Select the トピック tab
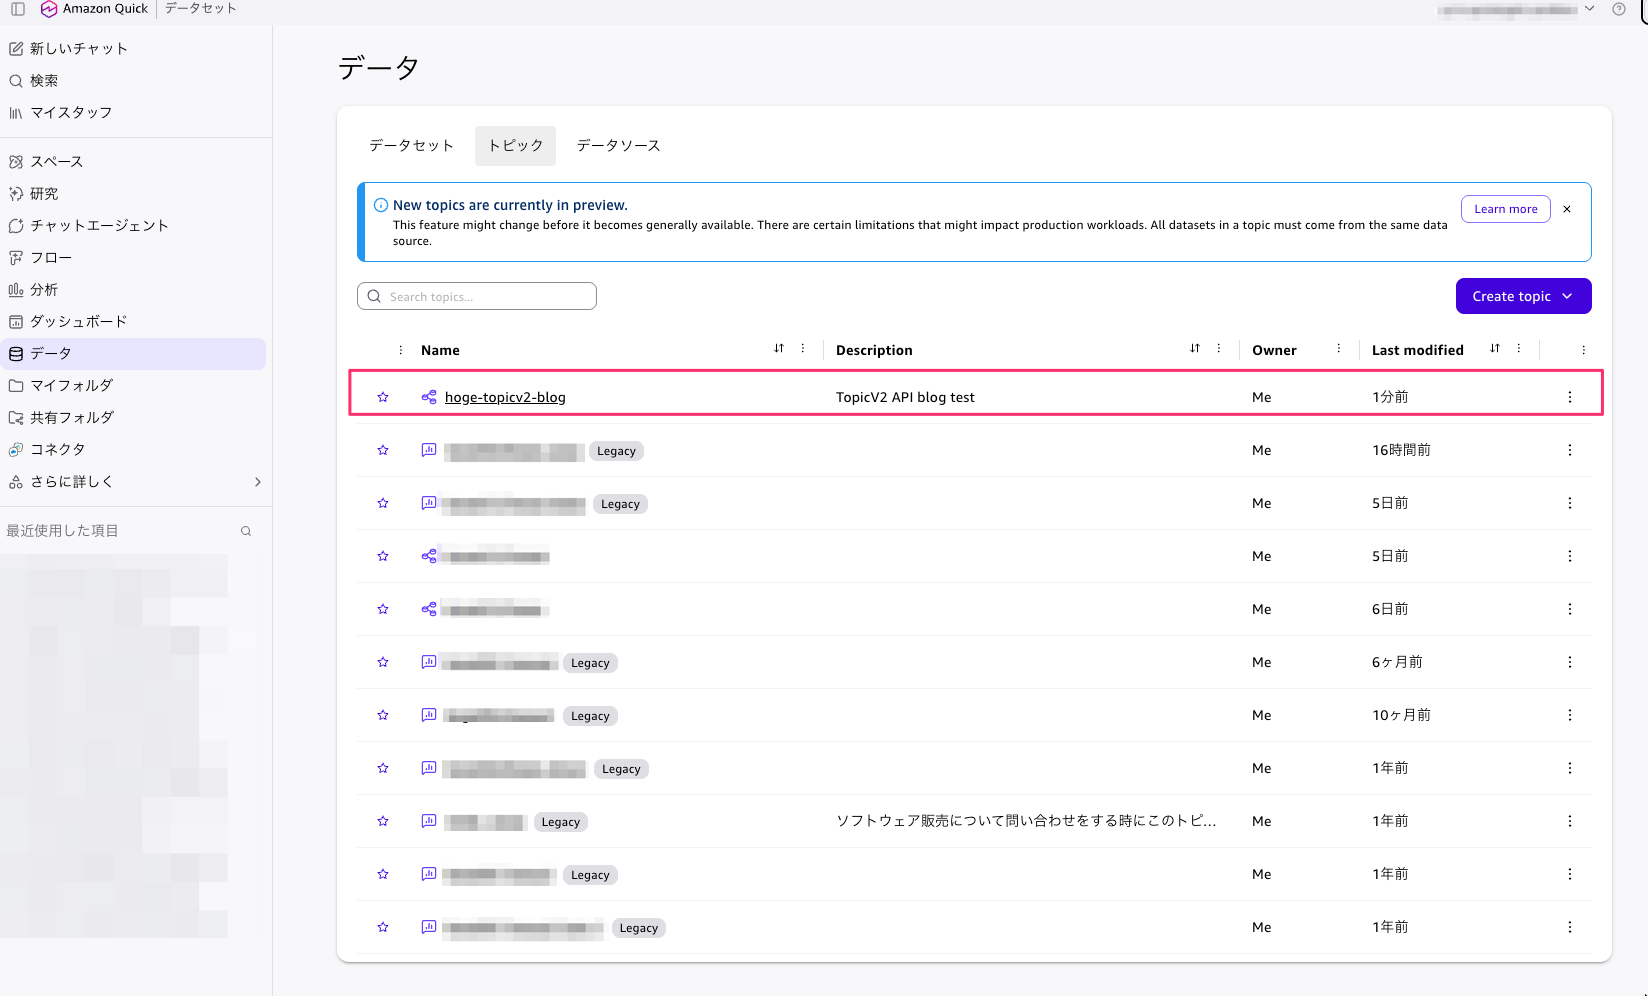Viewport: 1648px width, 996px height. tap(515, 146)
